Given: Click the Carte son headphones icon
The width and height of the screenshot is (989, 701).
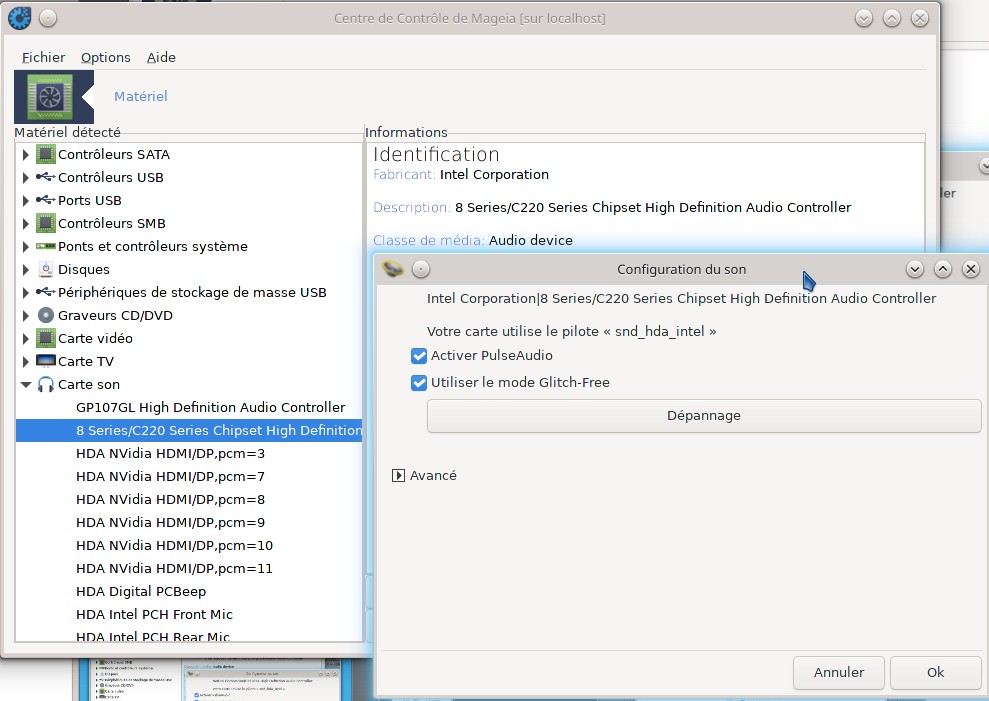Looking at the screenshot, I should 45,384.
